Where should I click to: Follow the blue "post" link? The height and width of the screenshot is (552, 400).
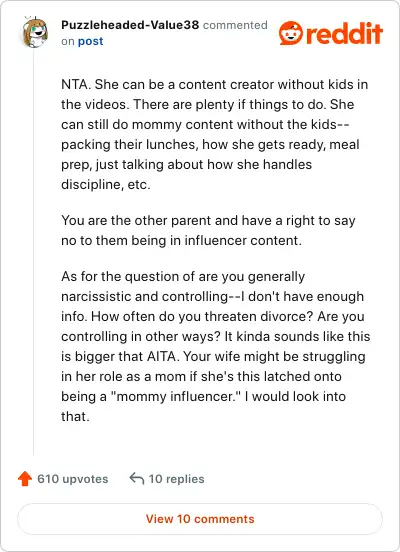pos(90,41)
